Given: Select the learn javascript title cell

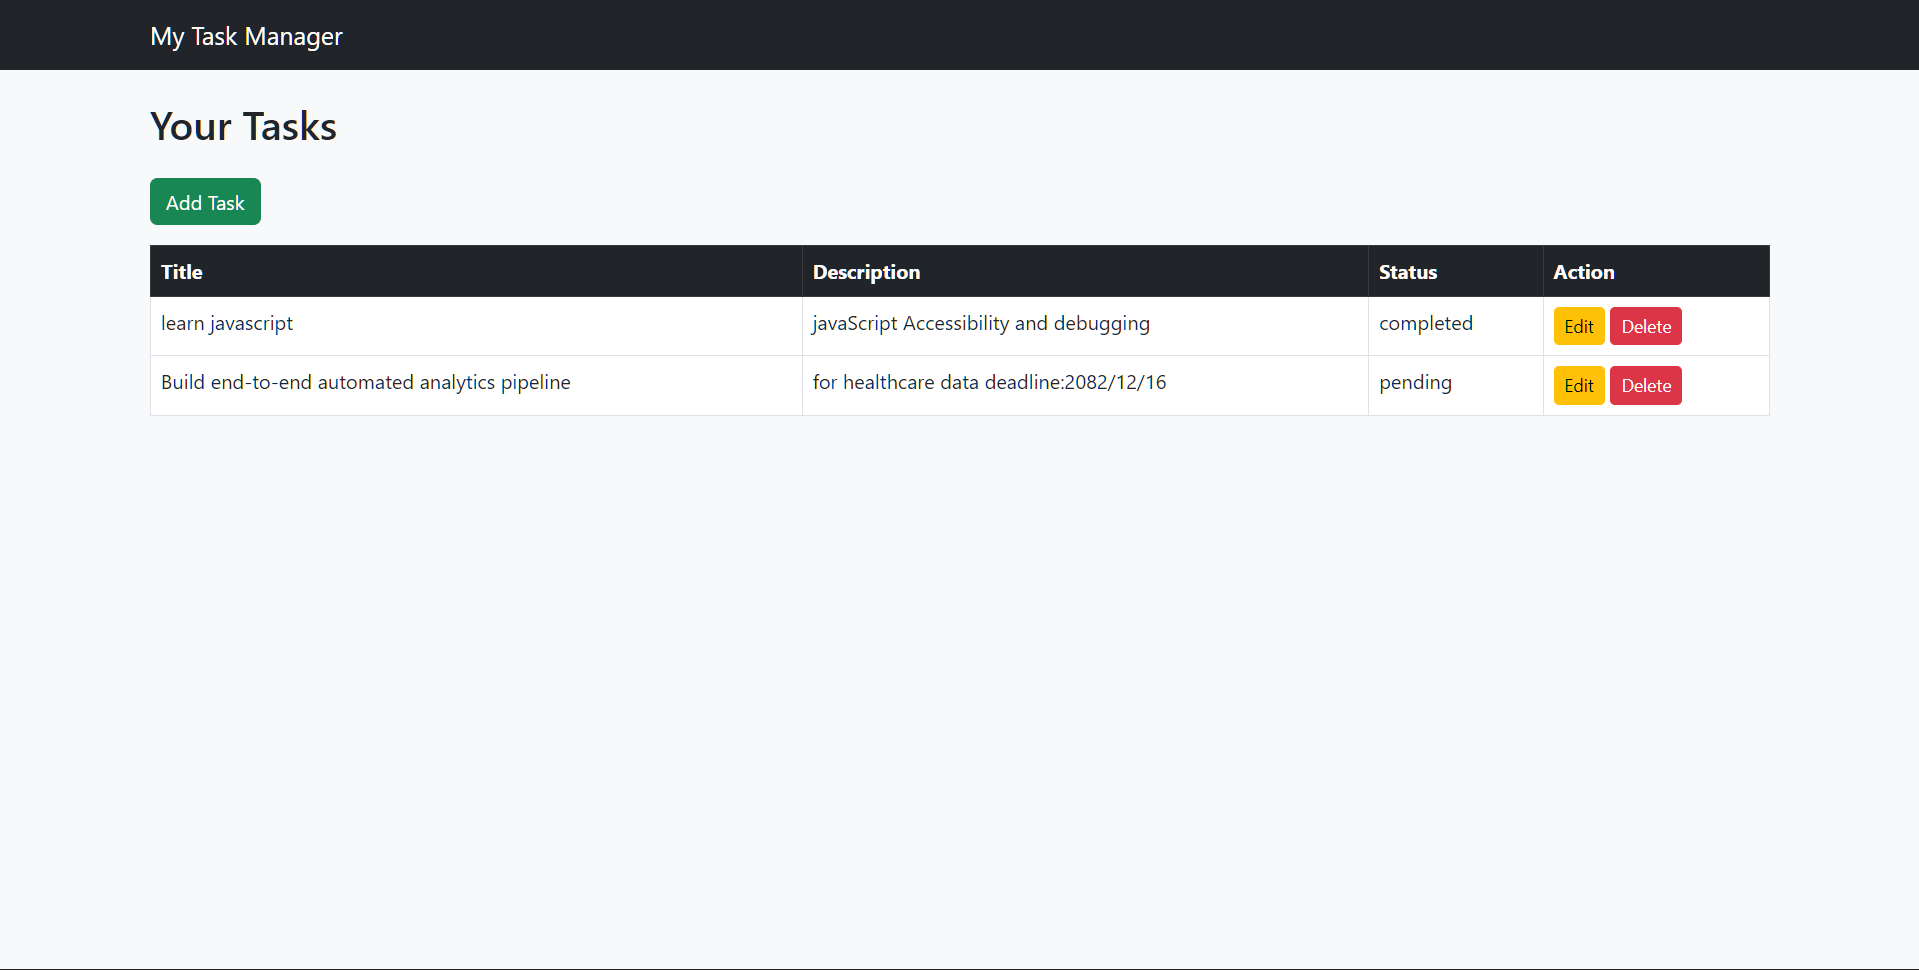Looking at the screenshot, I should point(227,324).
